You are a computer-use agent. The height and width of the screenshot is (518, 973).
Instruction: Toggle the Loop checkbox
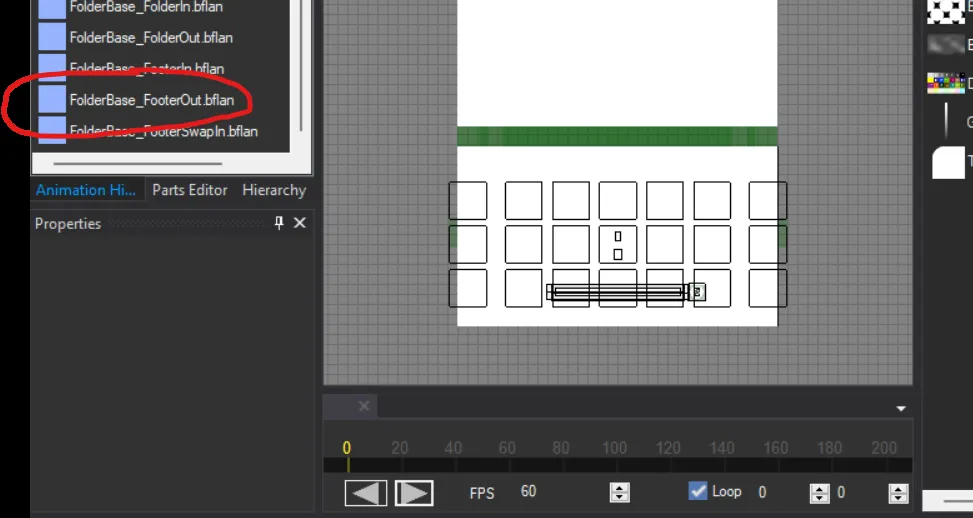tap(698, 491)
